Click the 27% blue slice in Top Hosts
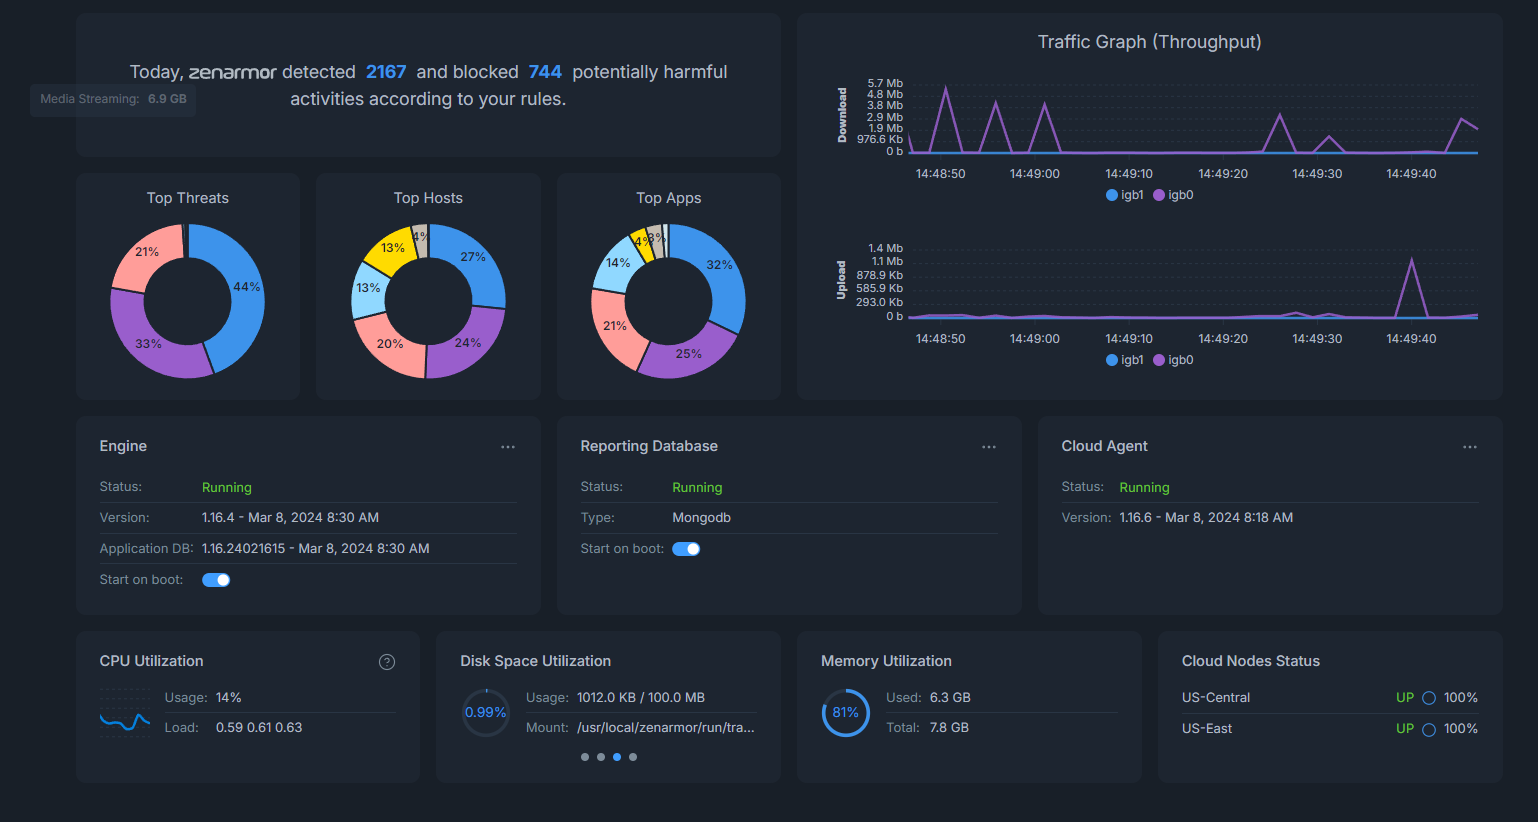 tap(474, 258)
